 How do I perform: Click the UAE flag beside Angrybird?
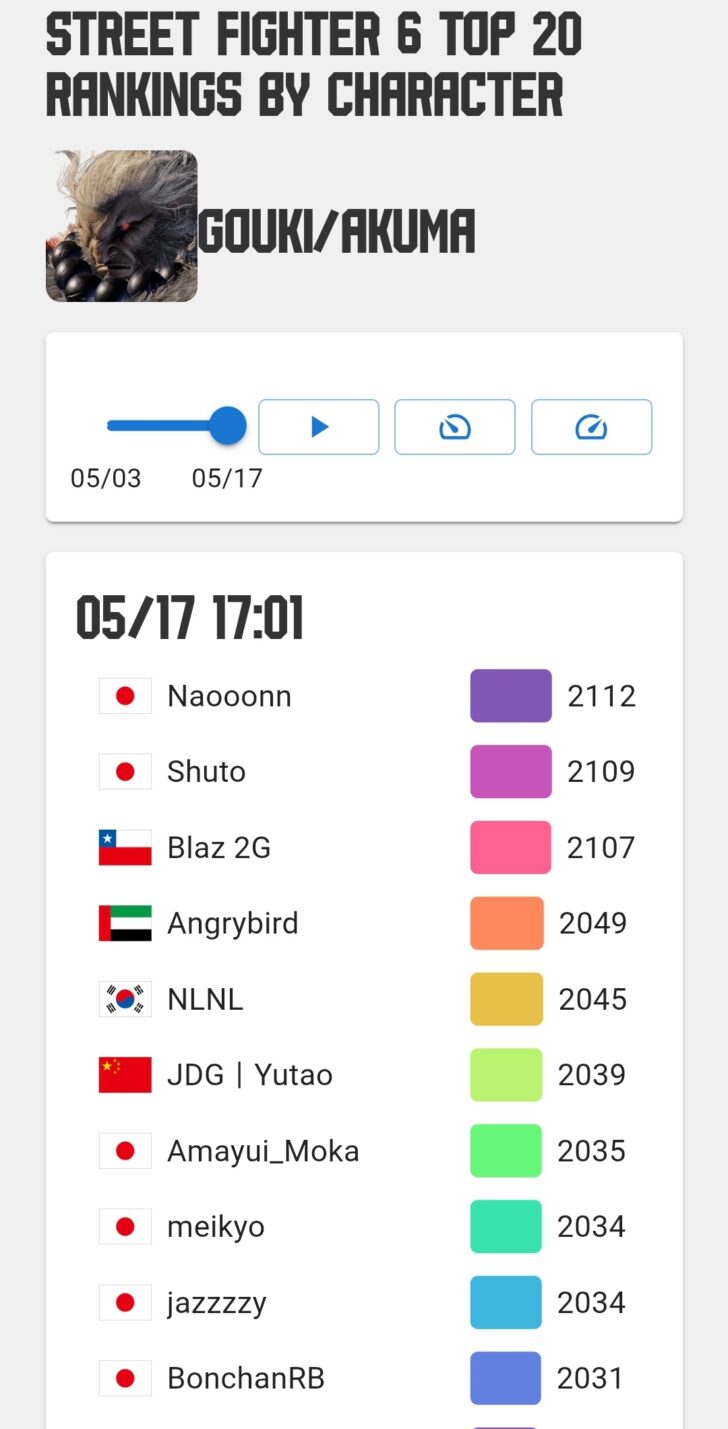pos(125,923)
